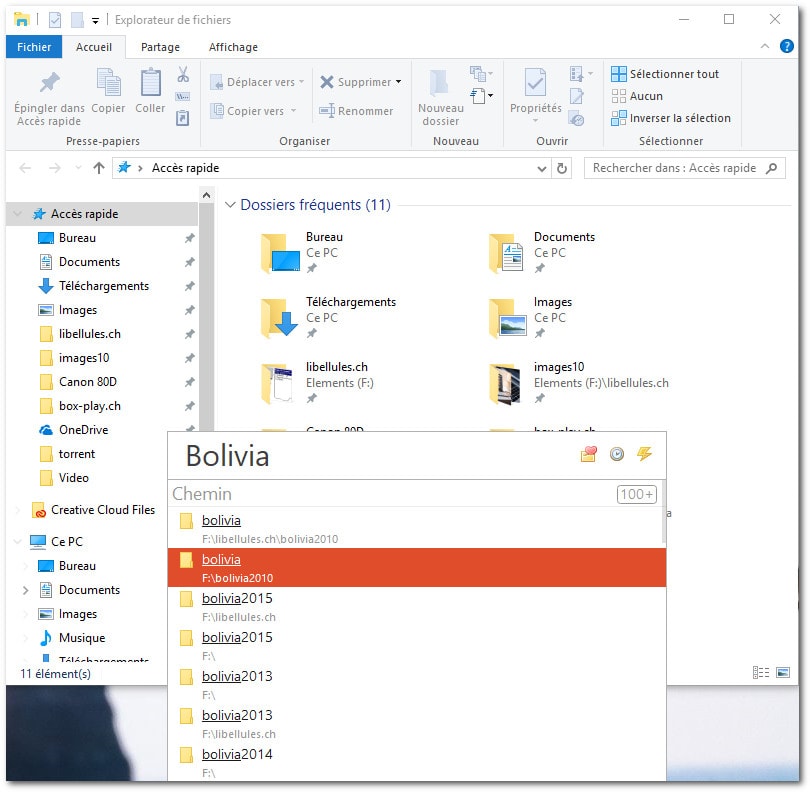Open the images10 folder tile
Viewport: 810px width, 792px height.
tap(579, 382)
